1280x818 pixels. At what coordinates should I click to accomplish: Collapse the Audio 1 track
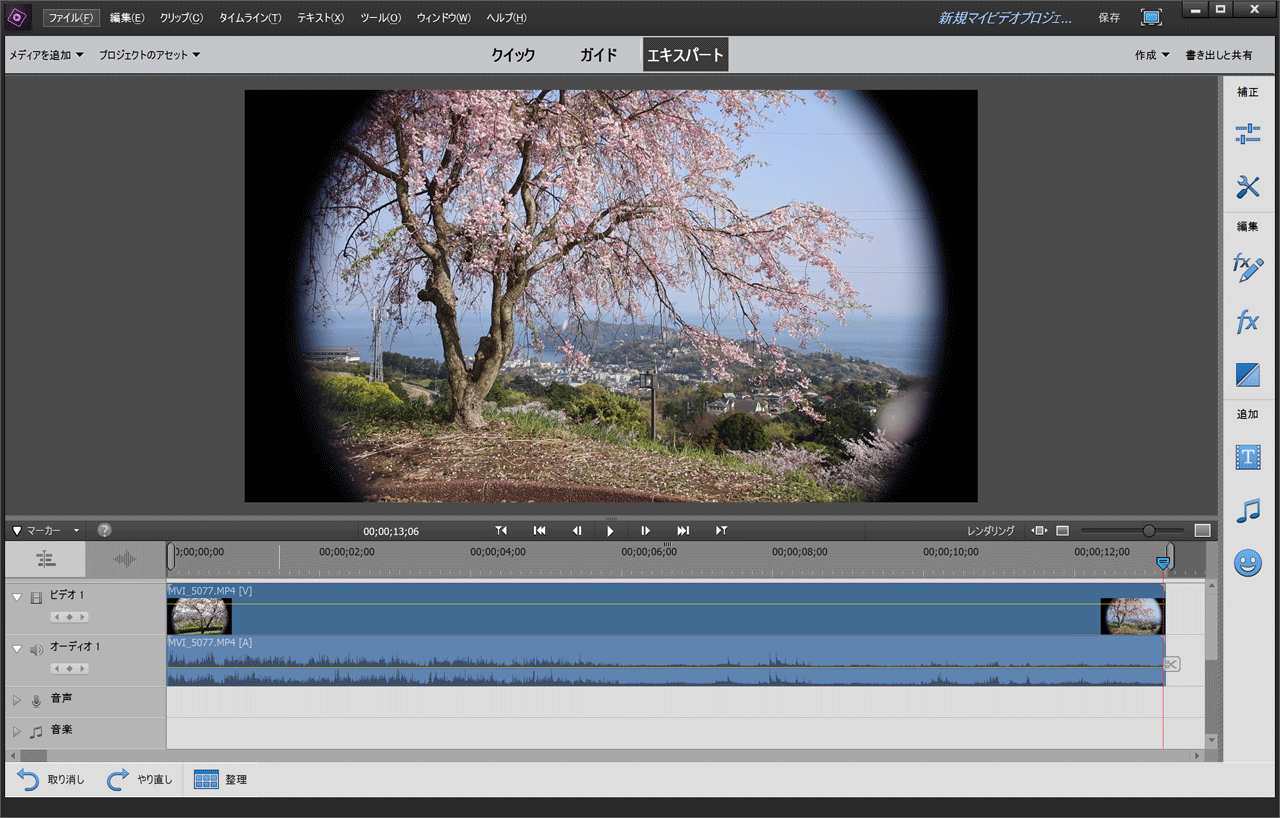coord(17,649)
